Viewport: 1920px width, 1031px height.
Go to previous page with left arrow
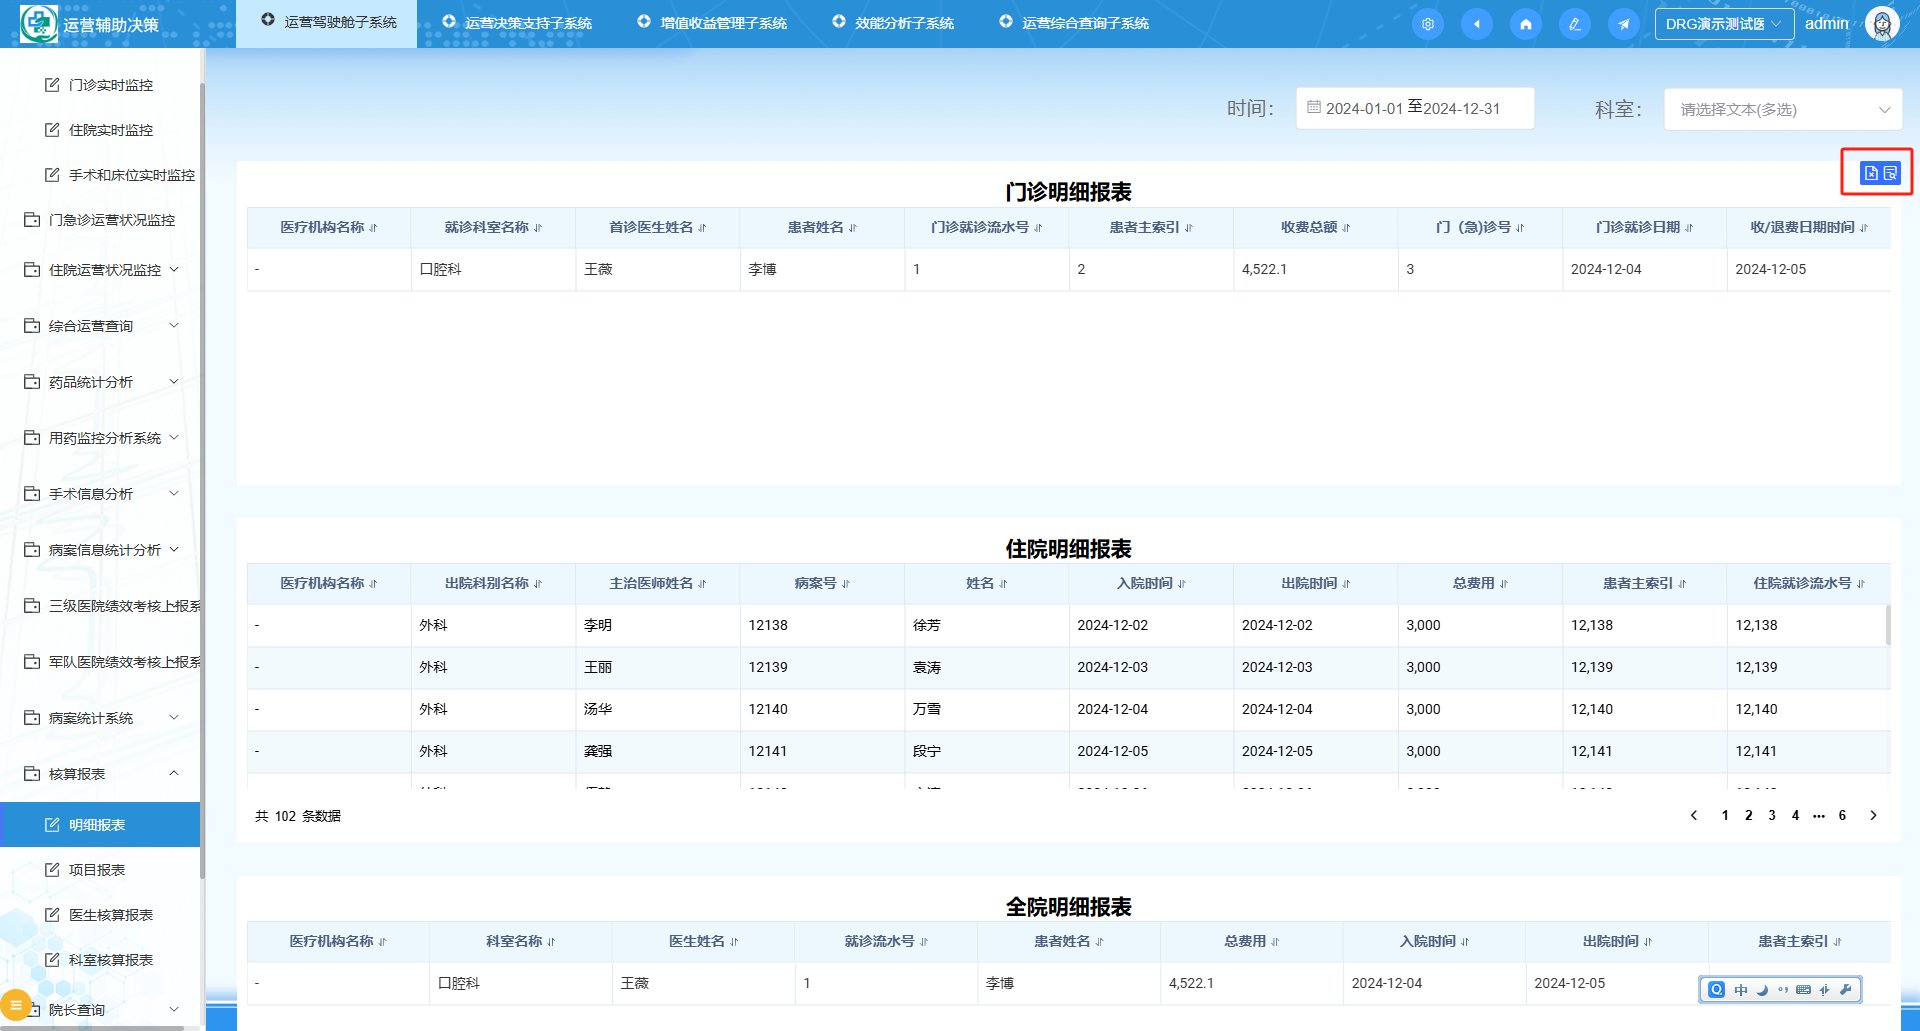pyautogui.click(x=1694, y=816)
